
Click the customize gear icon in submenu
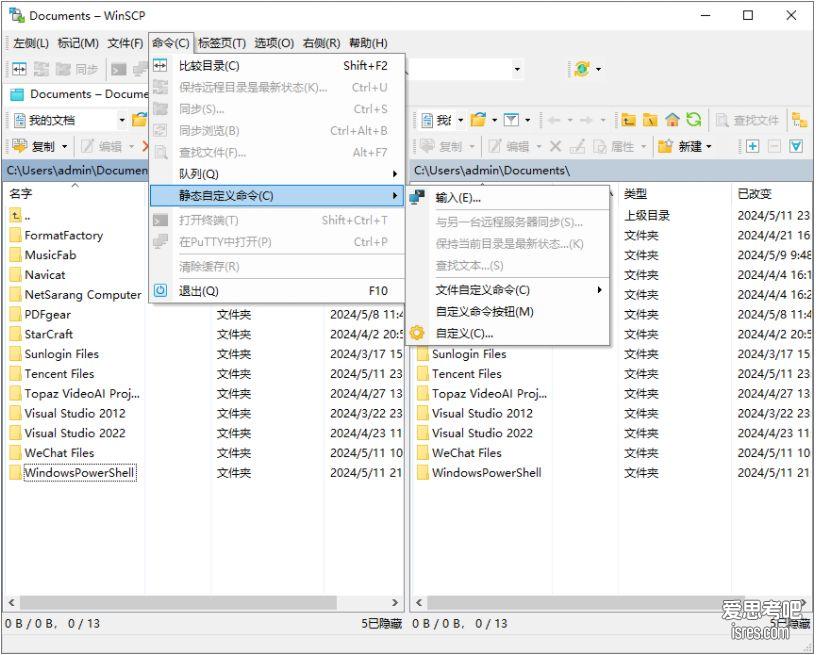click(417, 333)
